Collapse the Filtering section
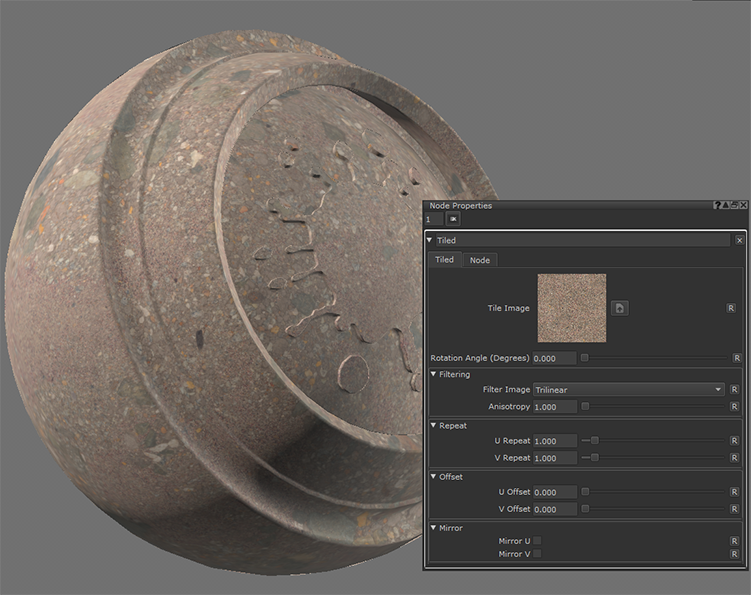751x595 pixels. (x=434, y=375)
